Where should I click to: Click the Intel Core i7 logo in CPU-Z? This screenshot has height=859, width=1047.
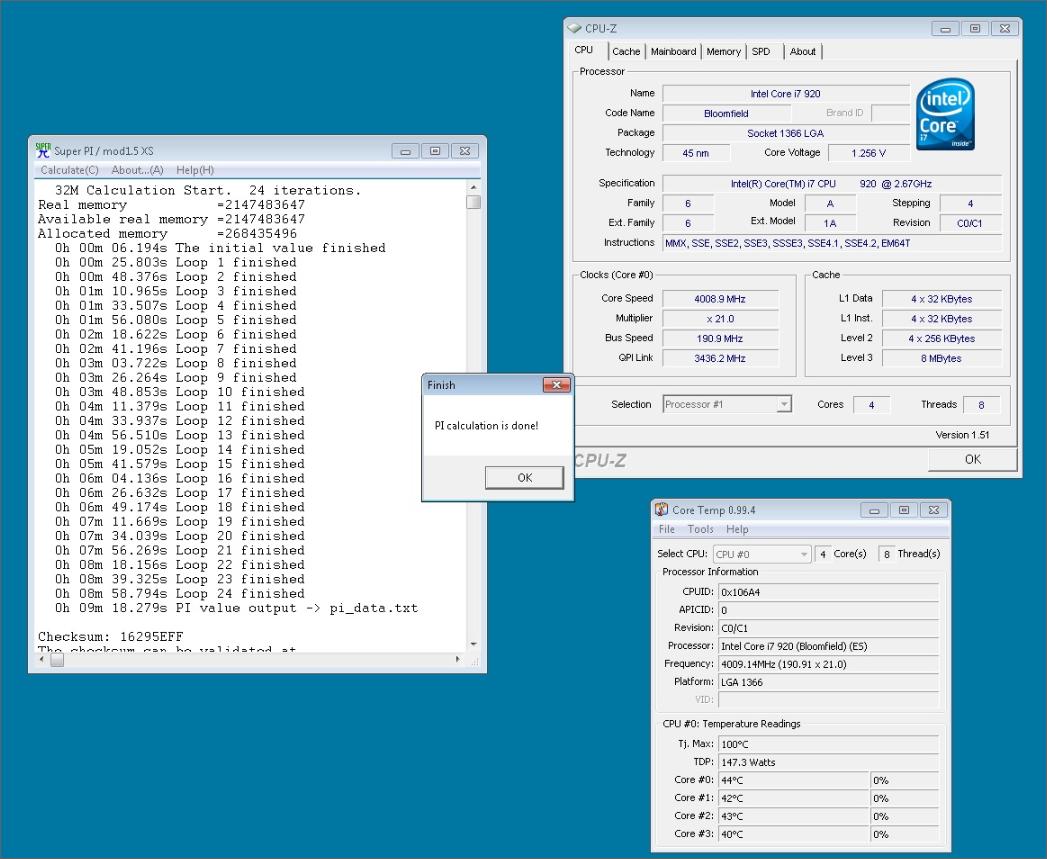[945, 114]
